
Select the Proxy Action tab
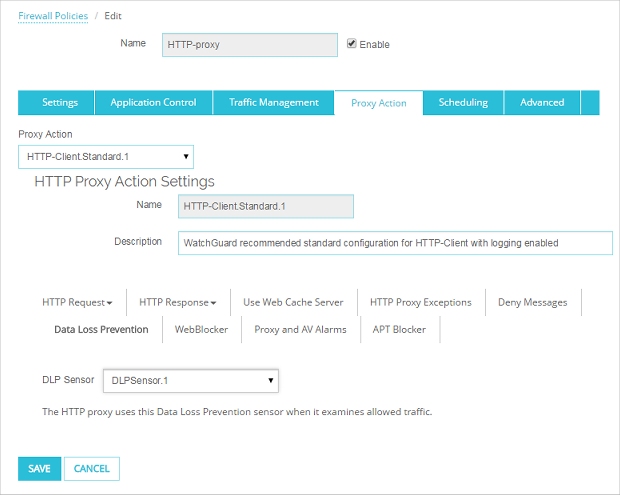pyautogui.click(x=379, y=104)
